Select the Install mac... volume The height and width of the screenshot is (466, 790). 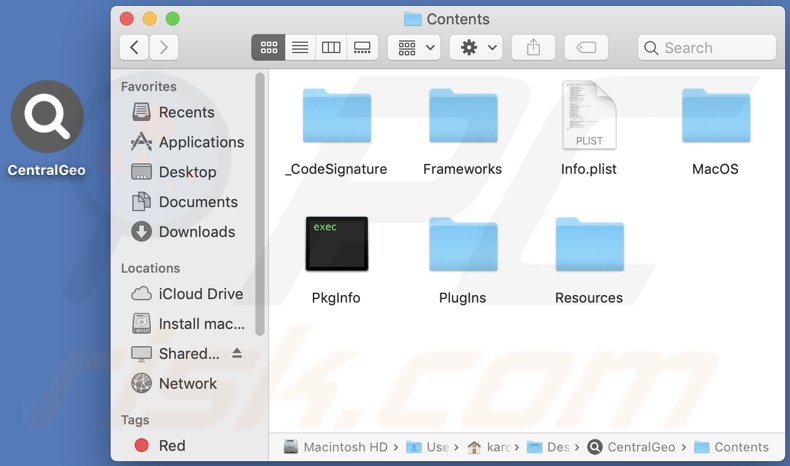(188, 323)
